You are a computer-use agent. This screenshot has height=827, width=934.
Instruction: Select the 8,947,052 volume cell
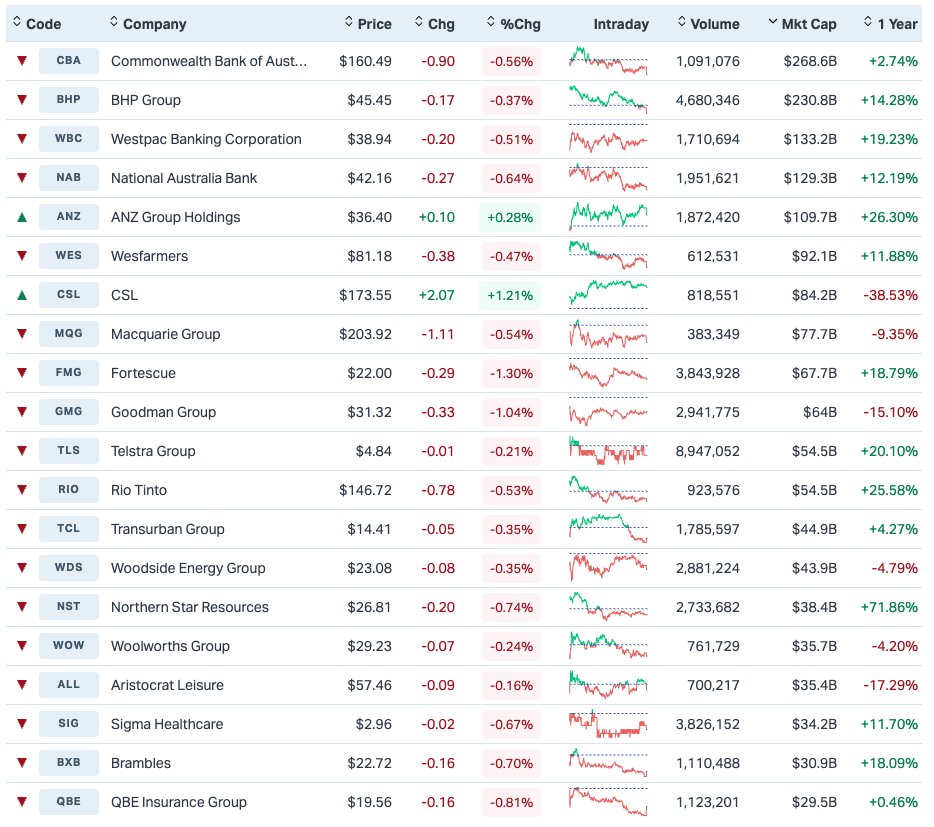pos(708,452)
